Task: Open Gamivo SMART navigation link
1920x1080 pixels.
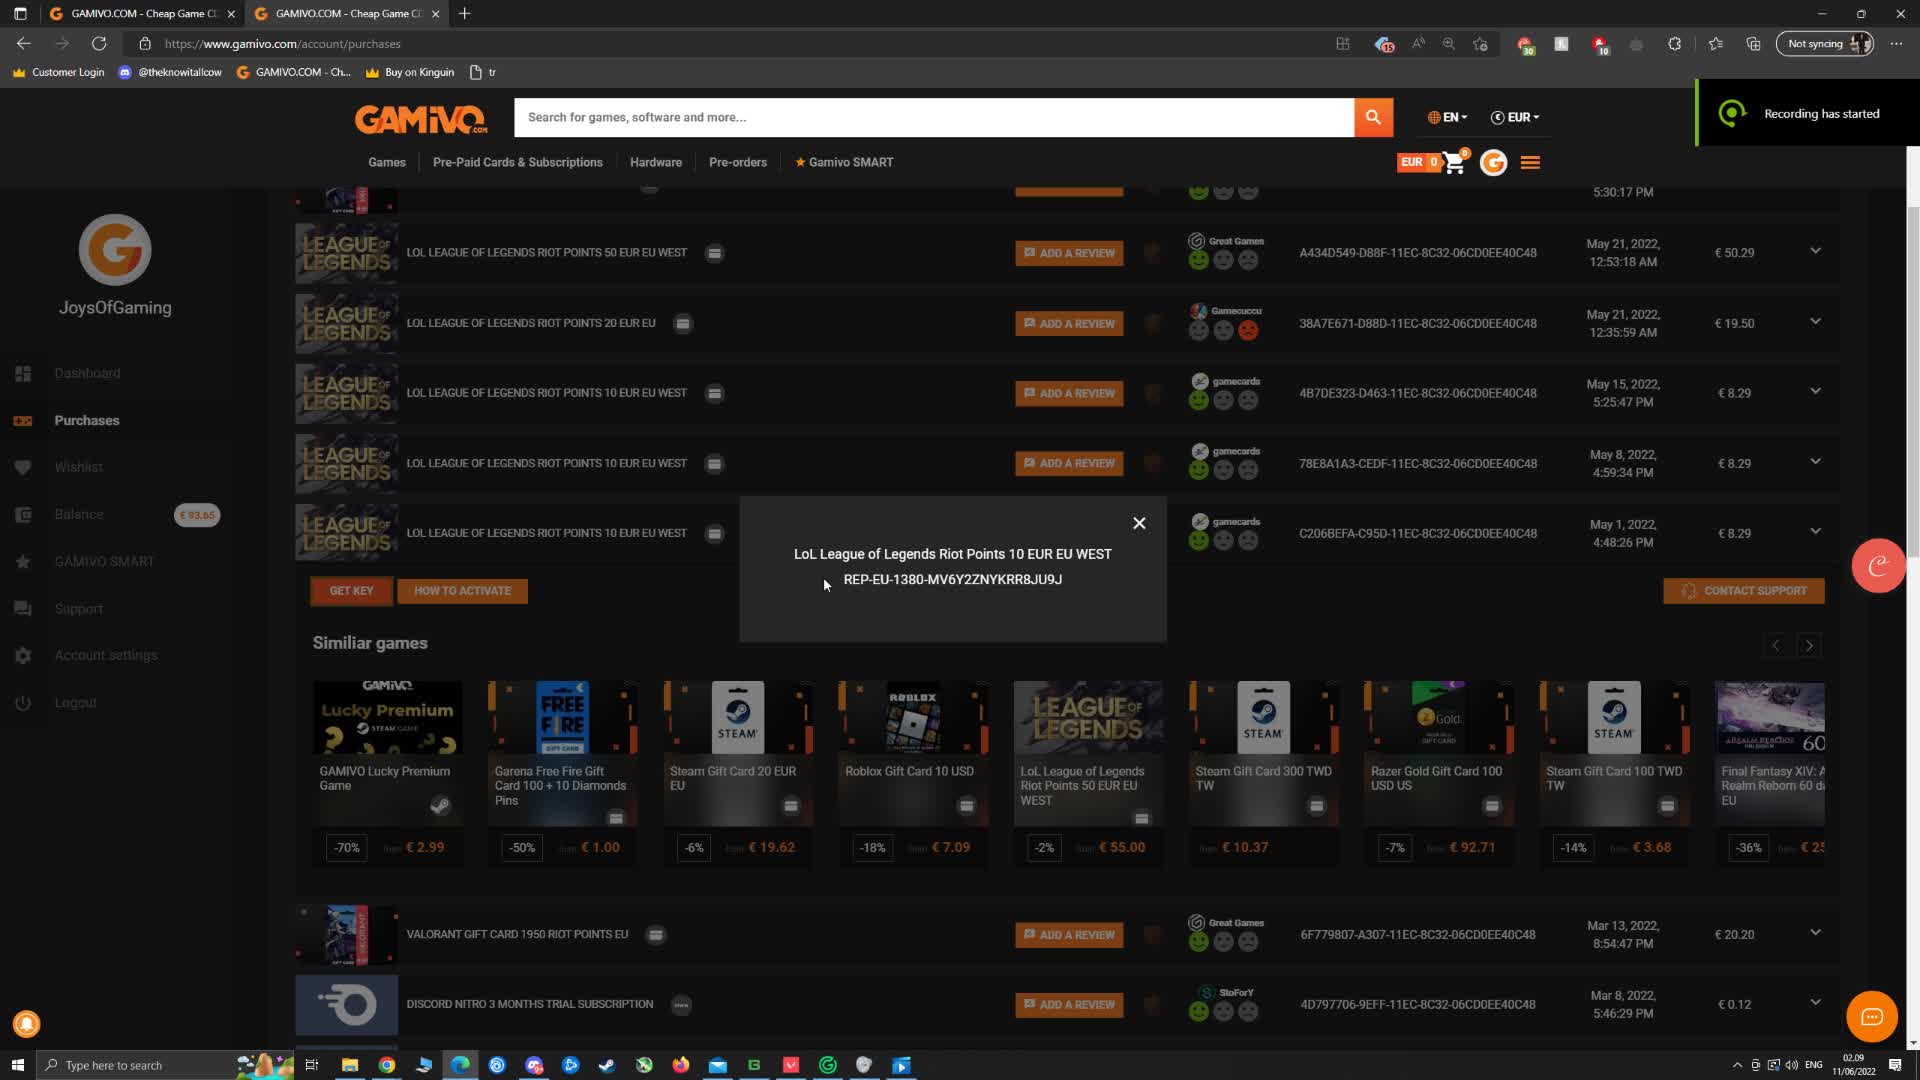Action: (x=844, y=162)
